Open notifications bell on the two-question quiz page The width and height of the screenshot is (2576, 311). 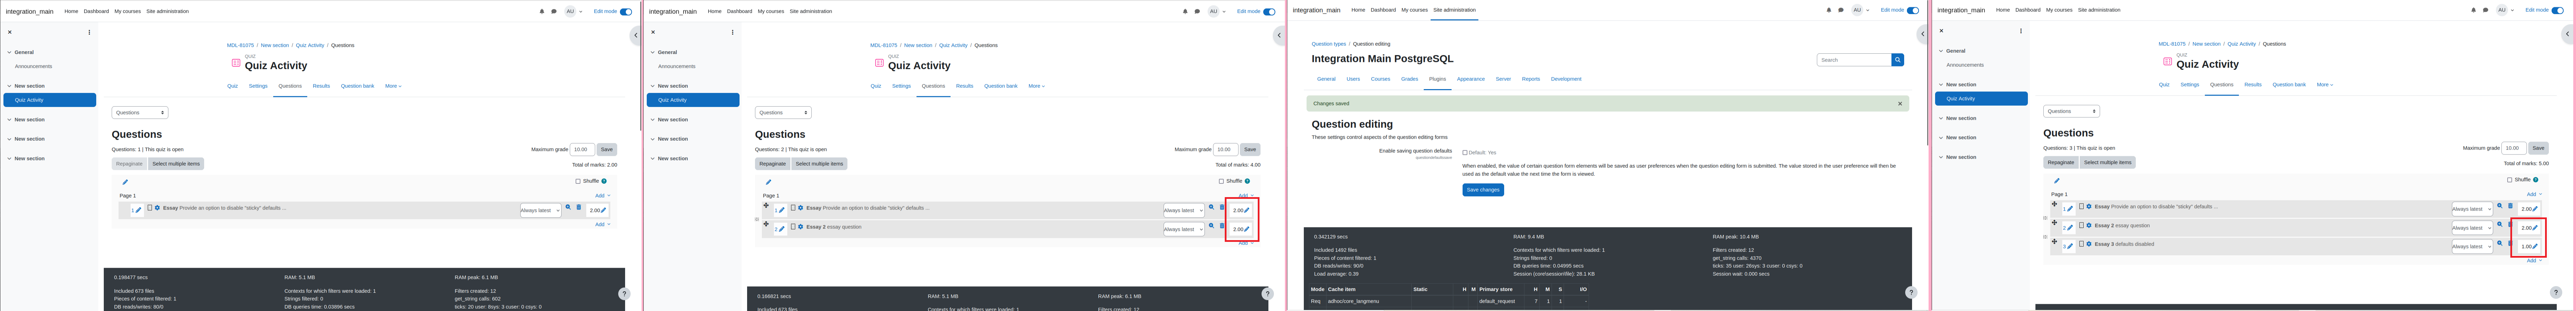click(1185, 12)
